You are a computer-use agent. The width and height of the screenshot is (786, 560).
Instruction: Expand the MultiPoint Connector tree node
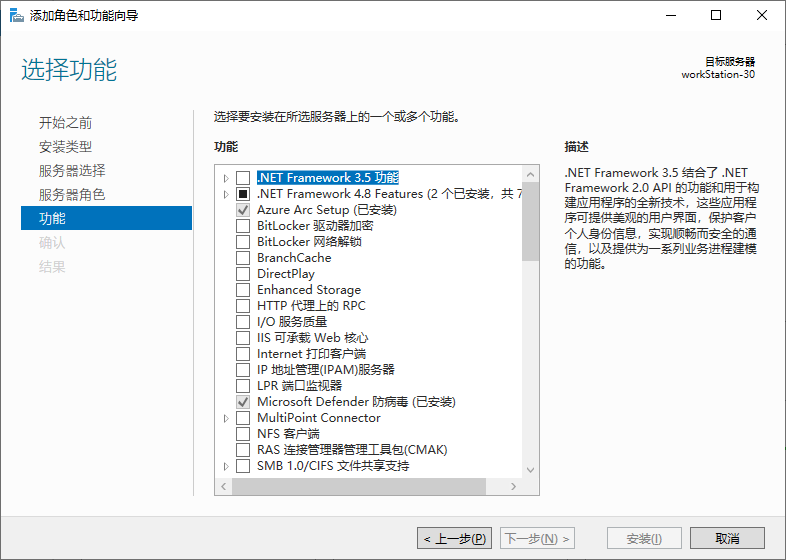click(226, 418)
